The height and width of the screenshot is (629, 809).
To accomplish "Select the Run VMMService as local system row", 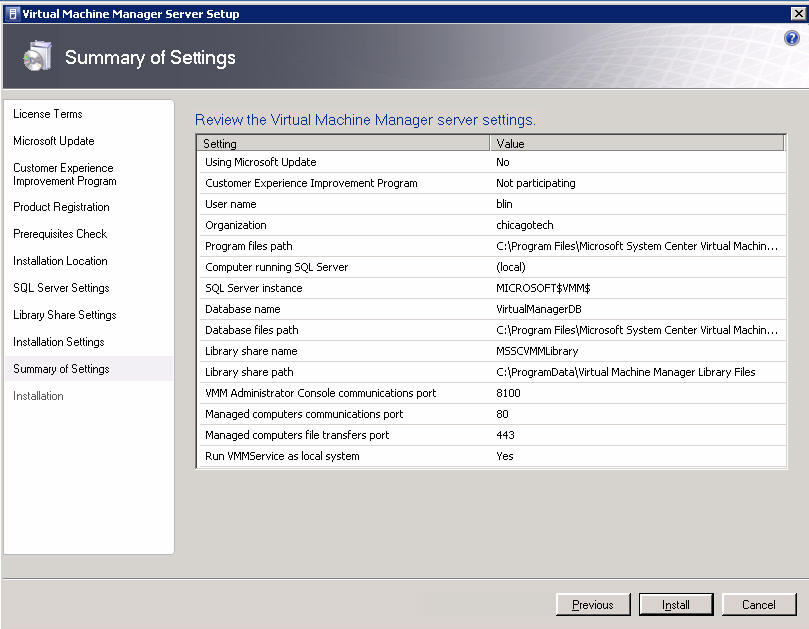I will (492, 456).
